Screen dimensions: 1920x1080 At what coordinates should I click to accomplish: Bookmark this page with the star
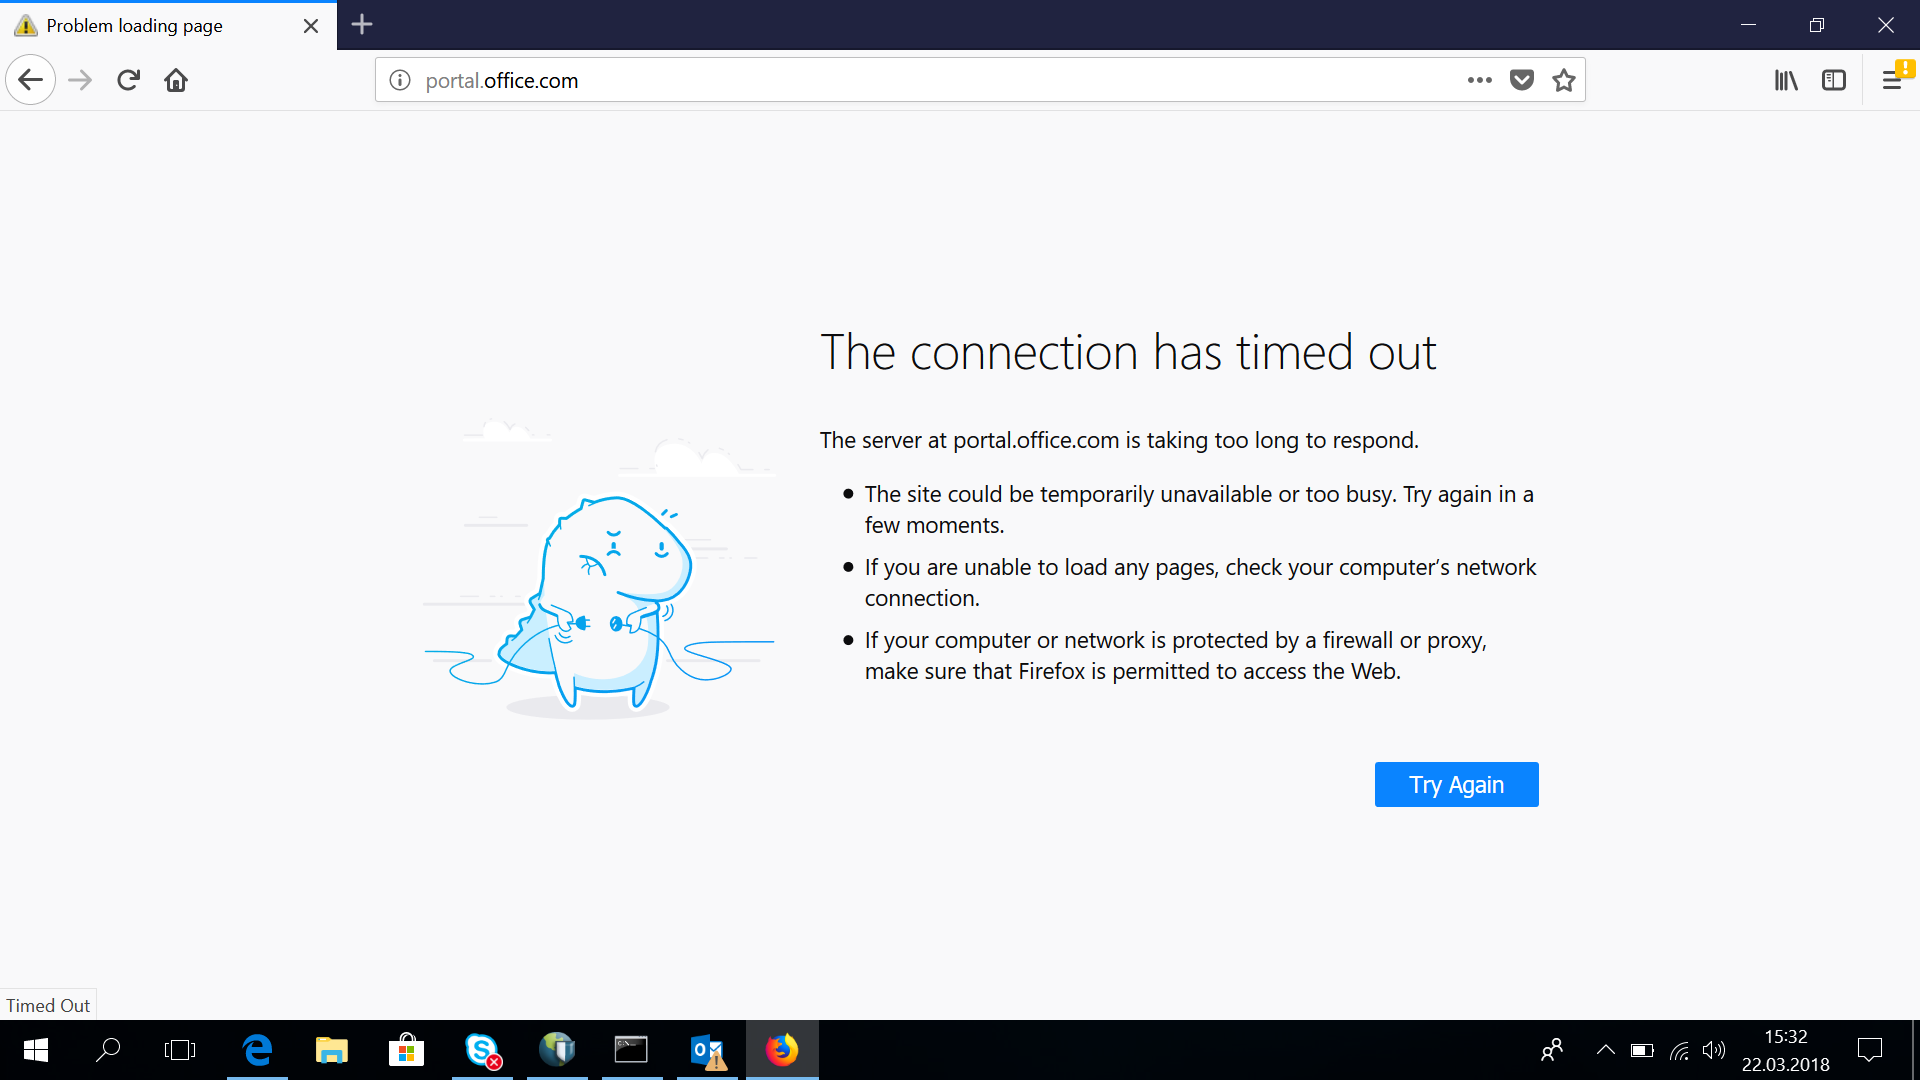pyautogui.click(x=1564, y=80)
